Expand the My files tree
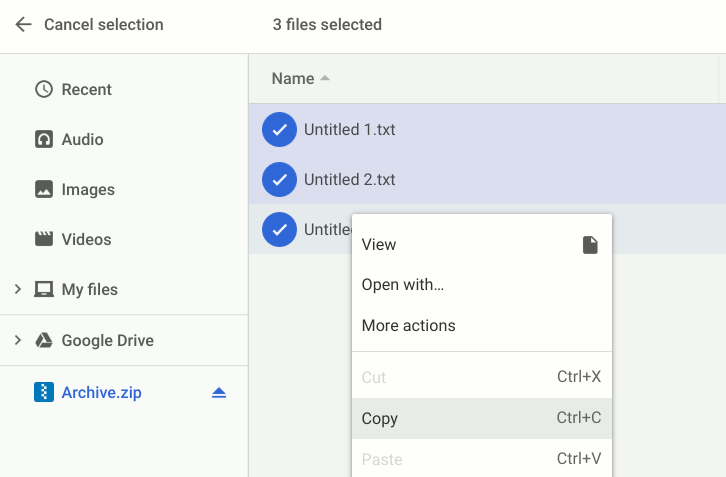Viewport: 726px width, 477px height. 17,289
